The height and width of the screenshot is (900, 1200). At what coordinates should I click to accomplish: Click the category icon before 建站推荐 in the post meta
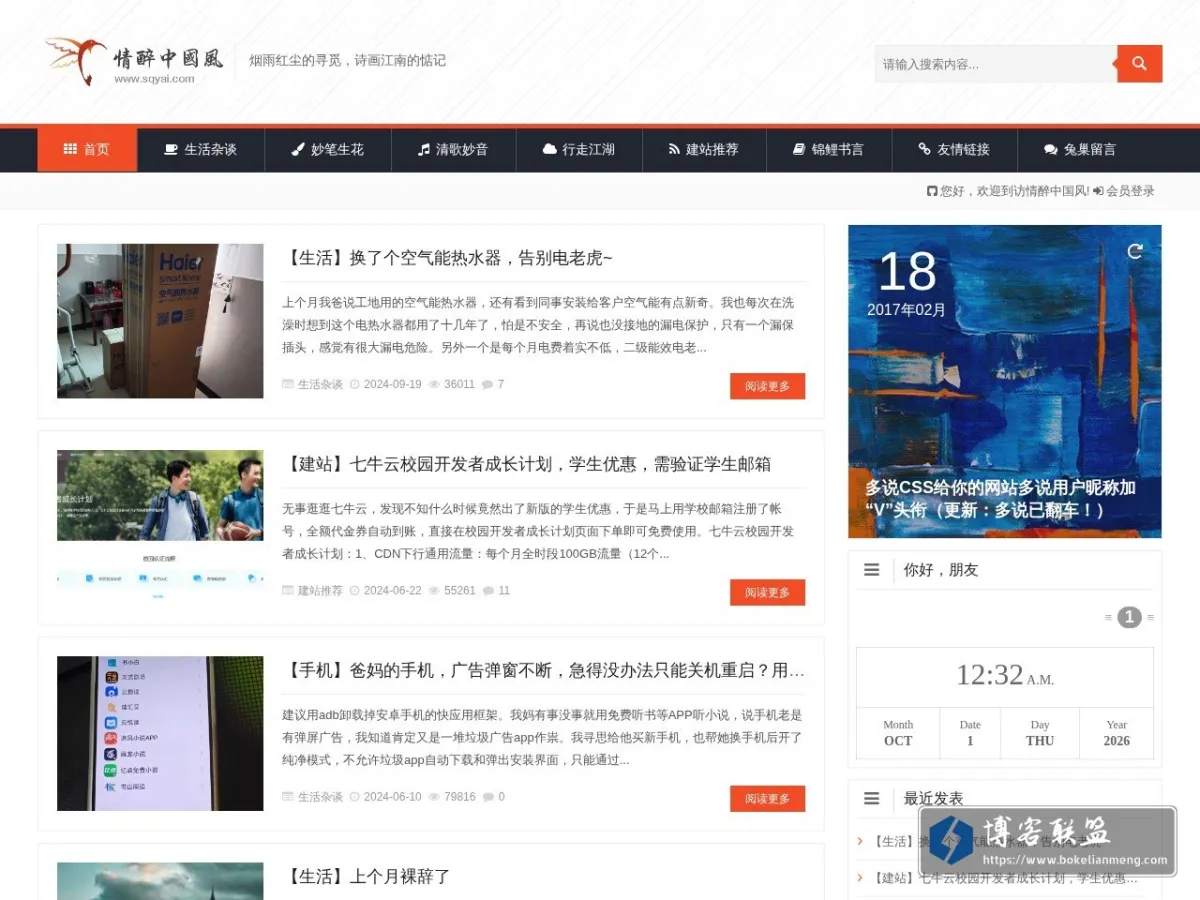pyautogui.click(x=289, y=591)
